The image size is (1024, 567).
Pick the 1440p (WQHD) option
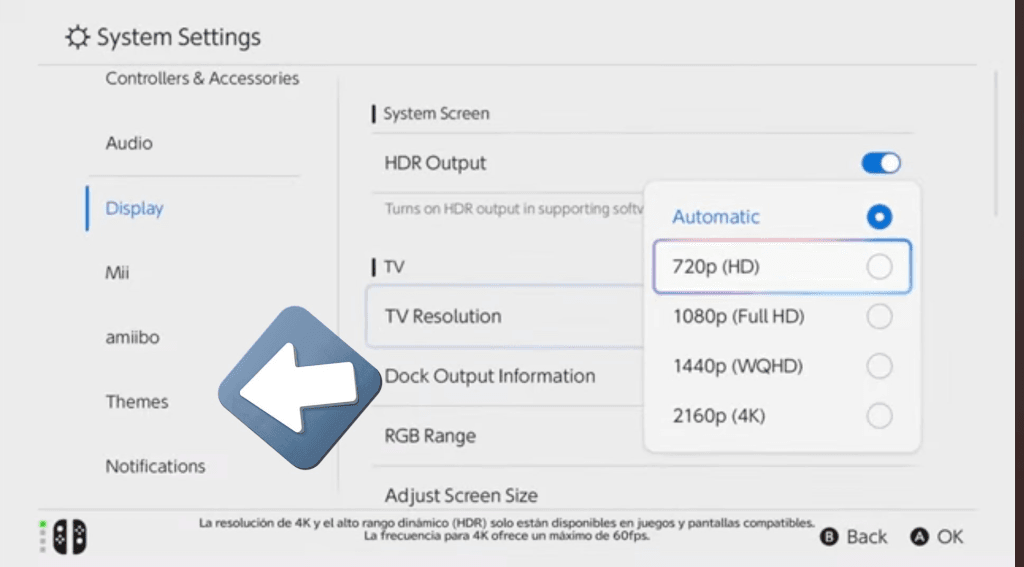879,366
